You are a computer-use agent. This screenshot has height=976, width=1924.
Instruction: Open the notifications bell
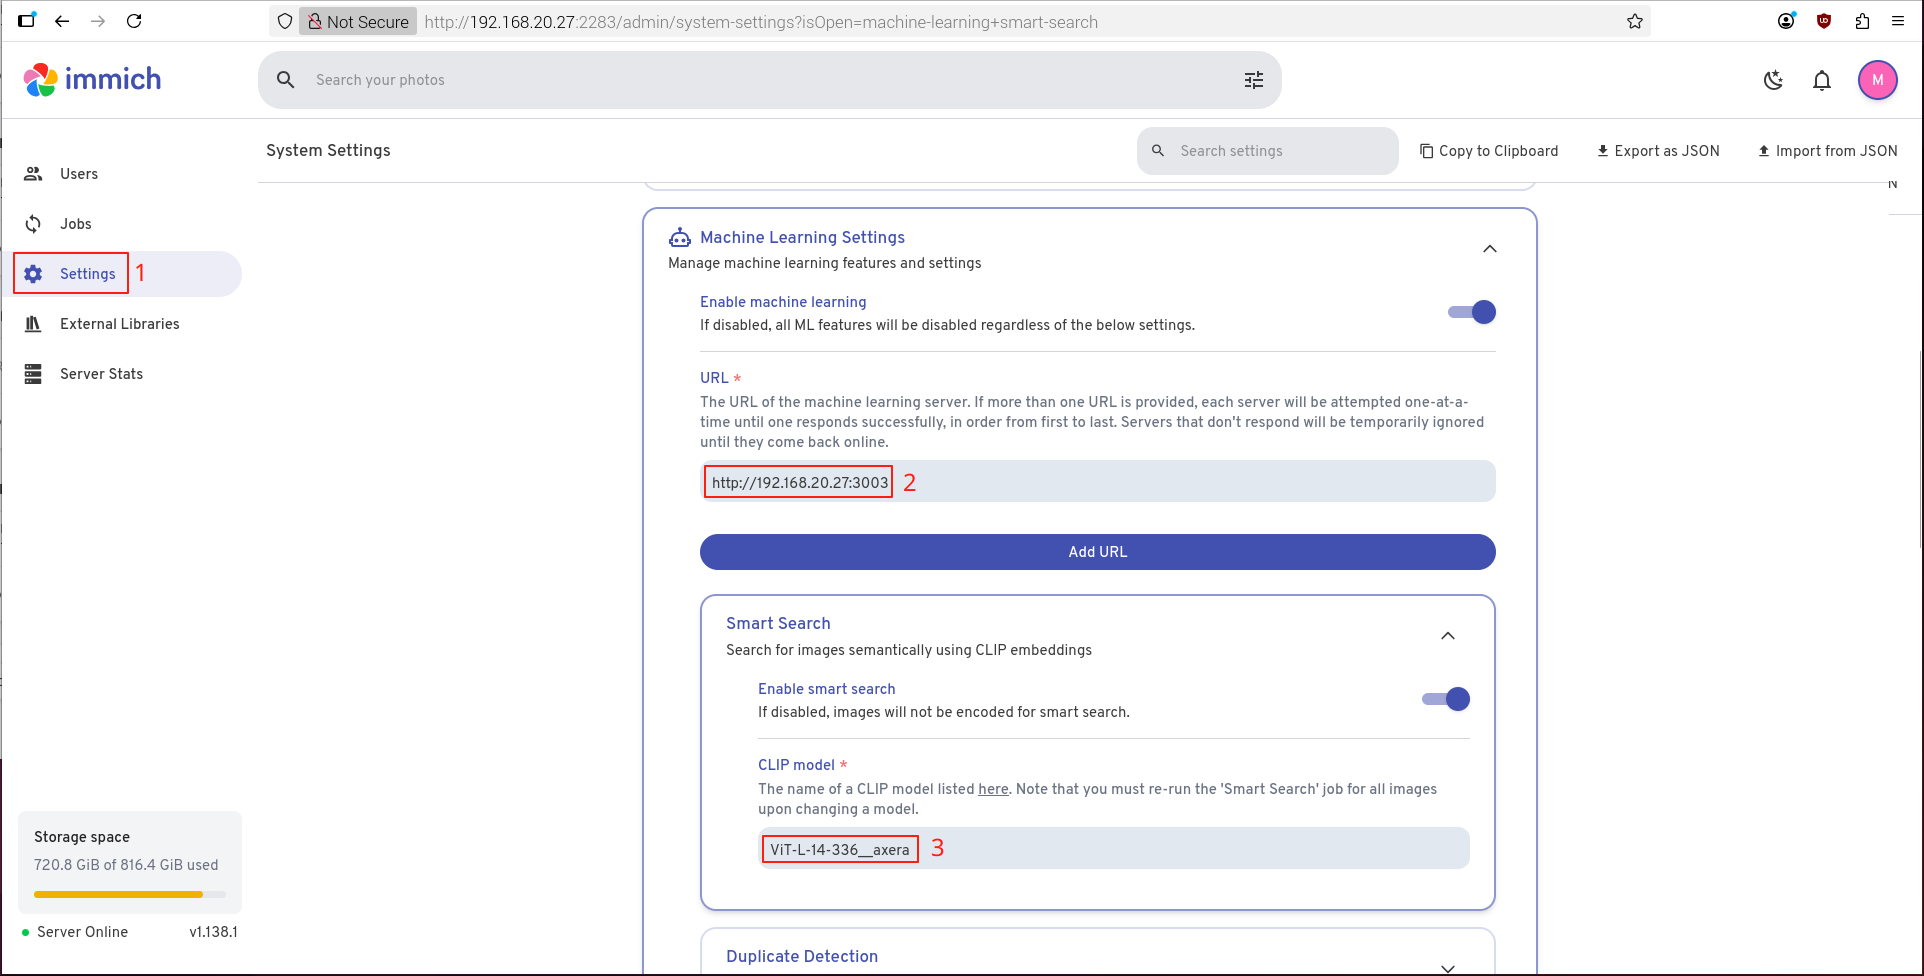pyautogui.click(x=1821, y=80)
